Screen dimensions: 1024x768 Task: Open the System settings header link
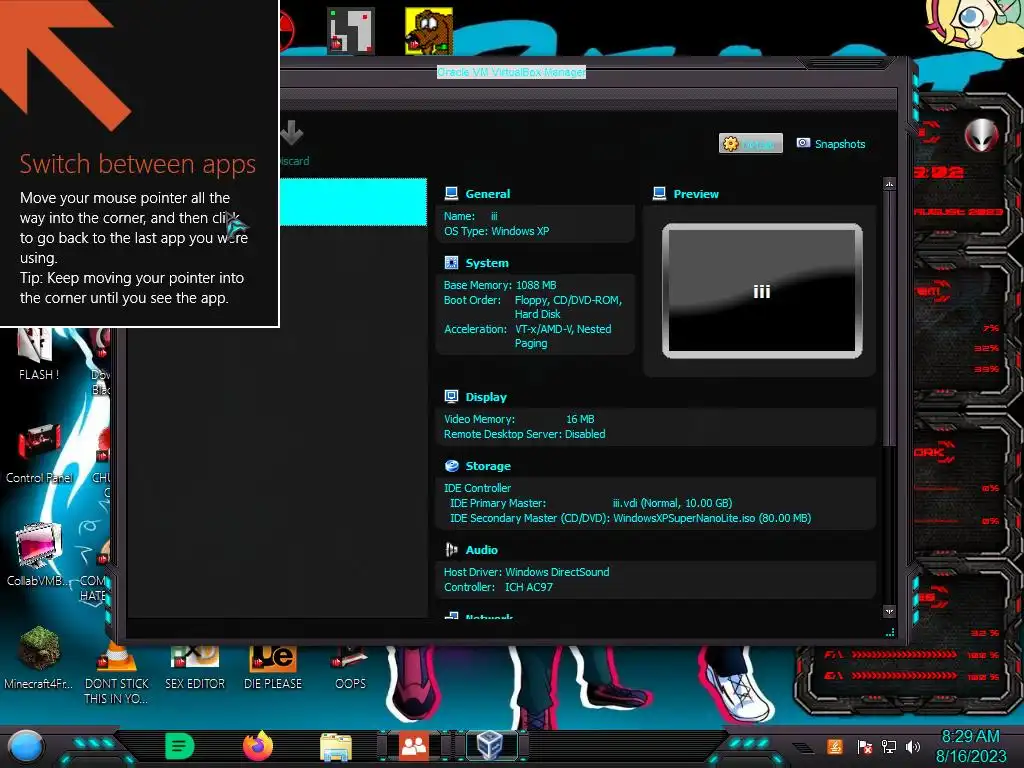click(487, 263)
